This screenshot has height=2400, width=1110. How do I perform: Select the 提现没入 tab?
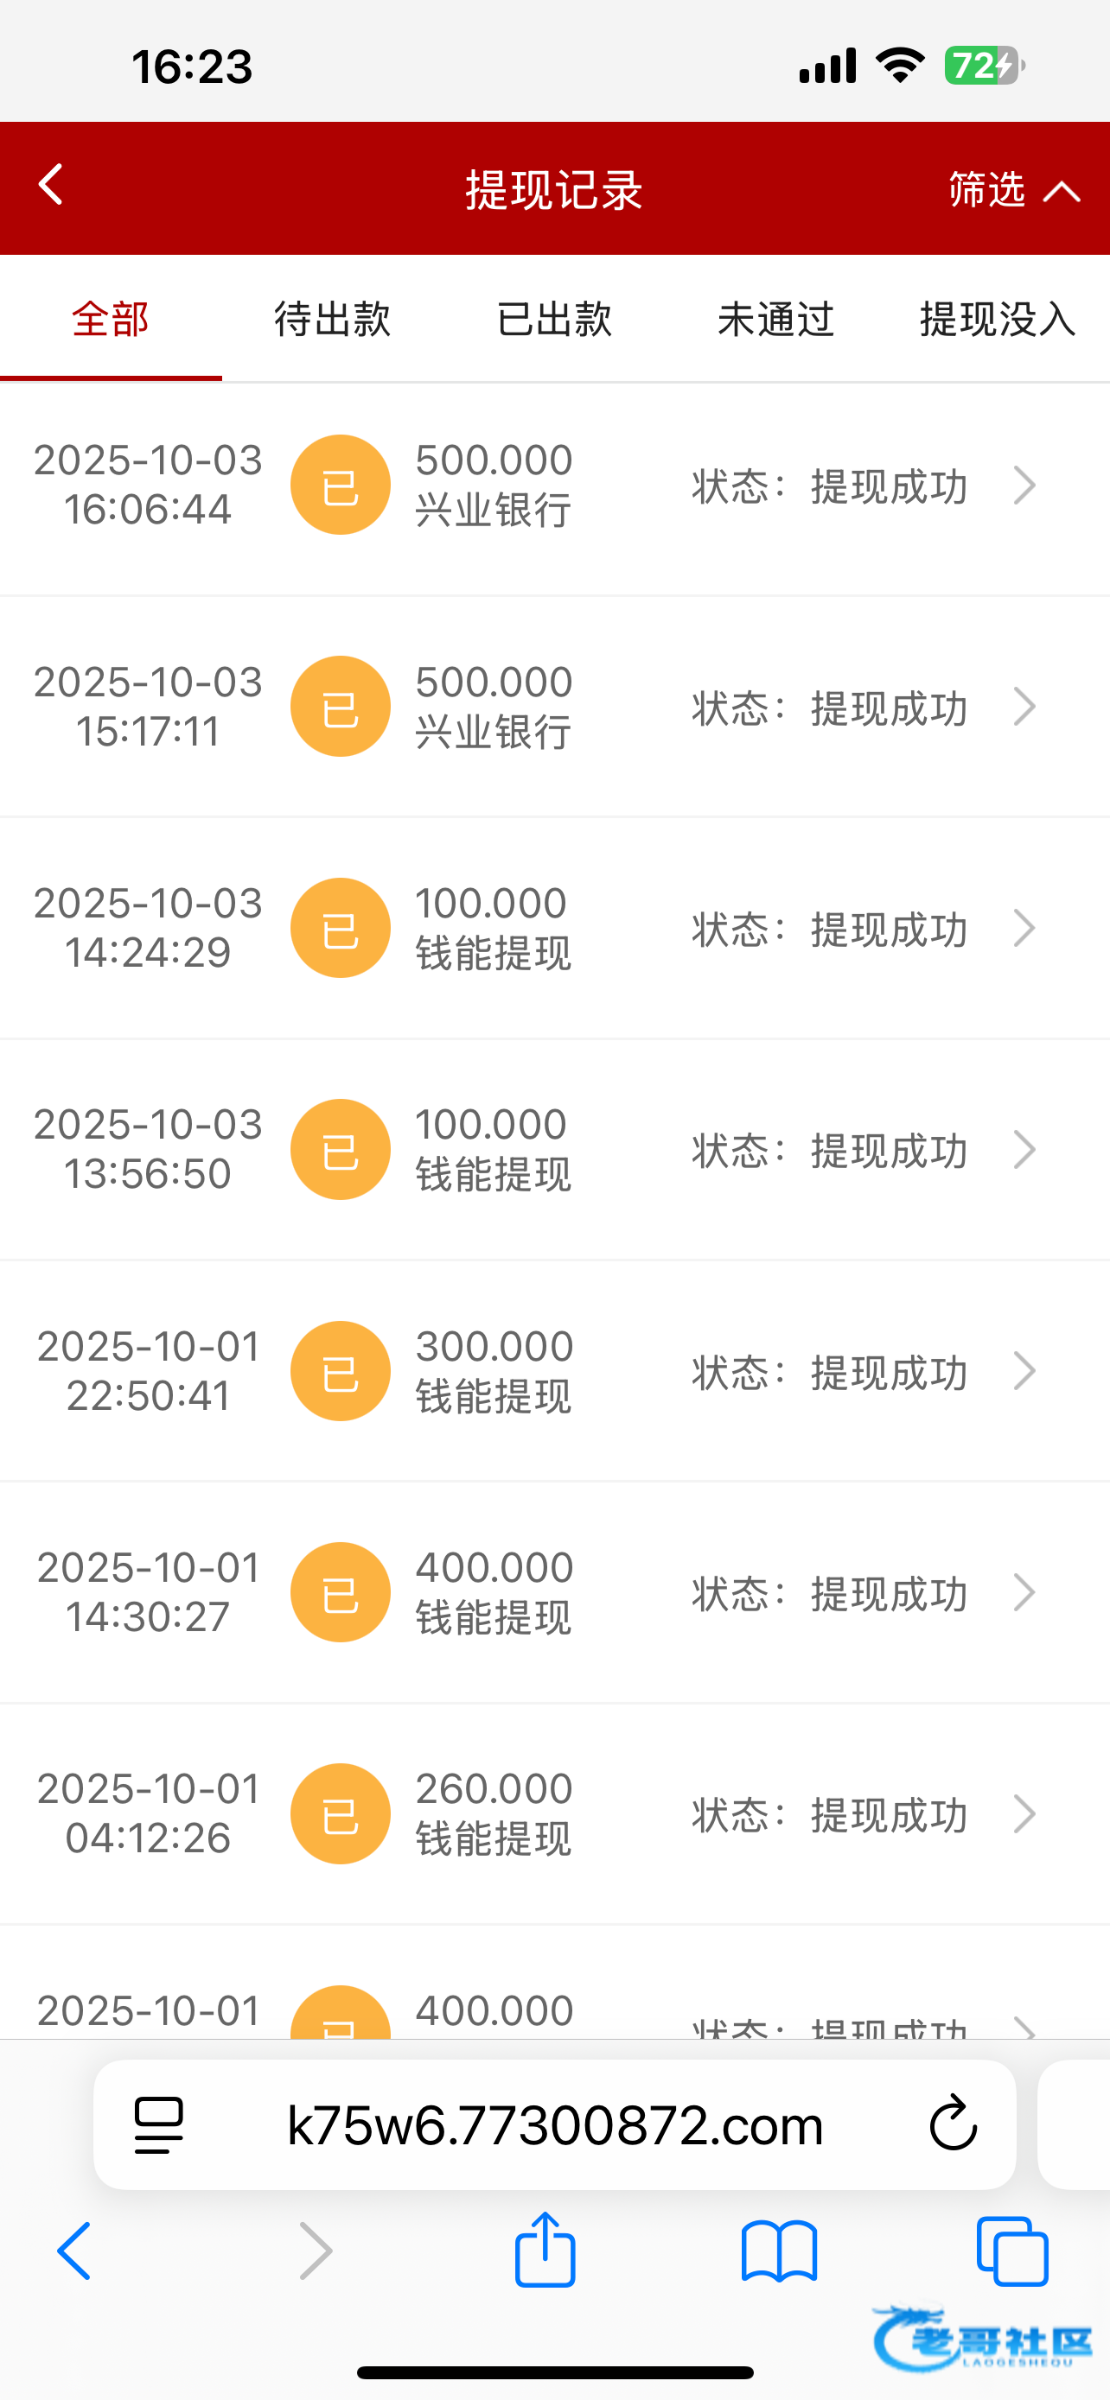click(x=997, y=320)
